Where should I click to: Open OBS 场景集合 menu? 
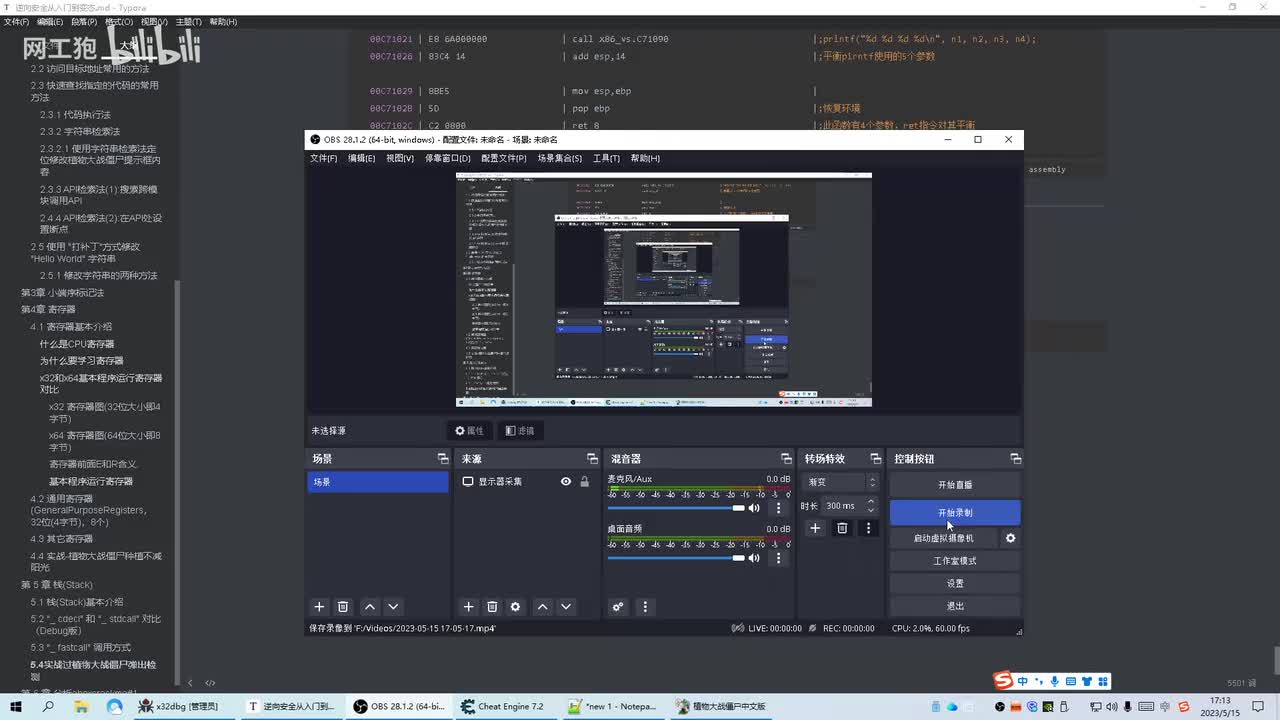(559, 158)
